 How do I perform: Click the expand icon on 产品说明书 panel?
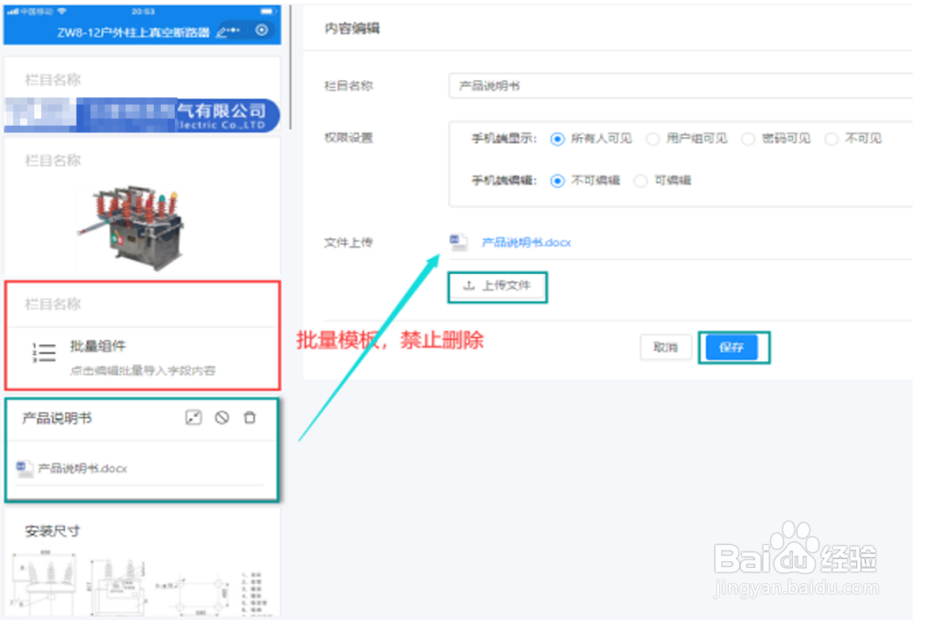click(x=194, y=418)
